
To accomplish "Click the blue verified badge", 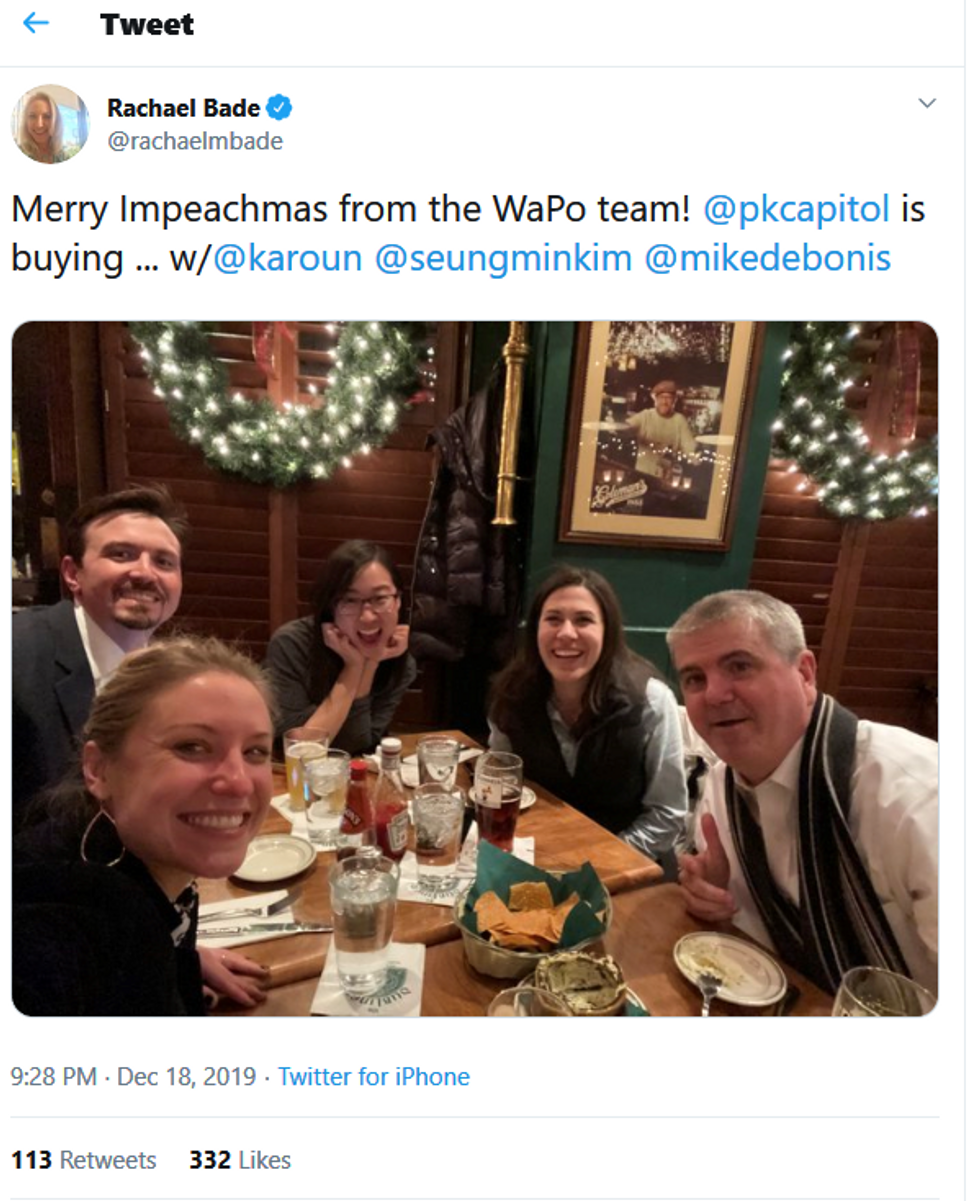I will 281,107.
